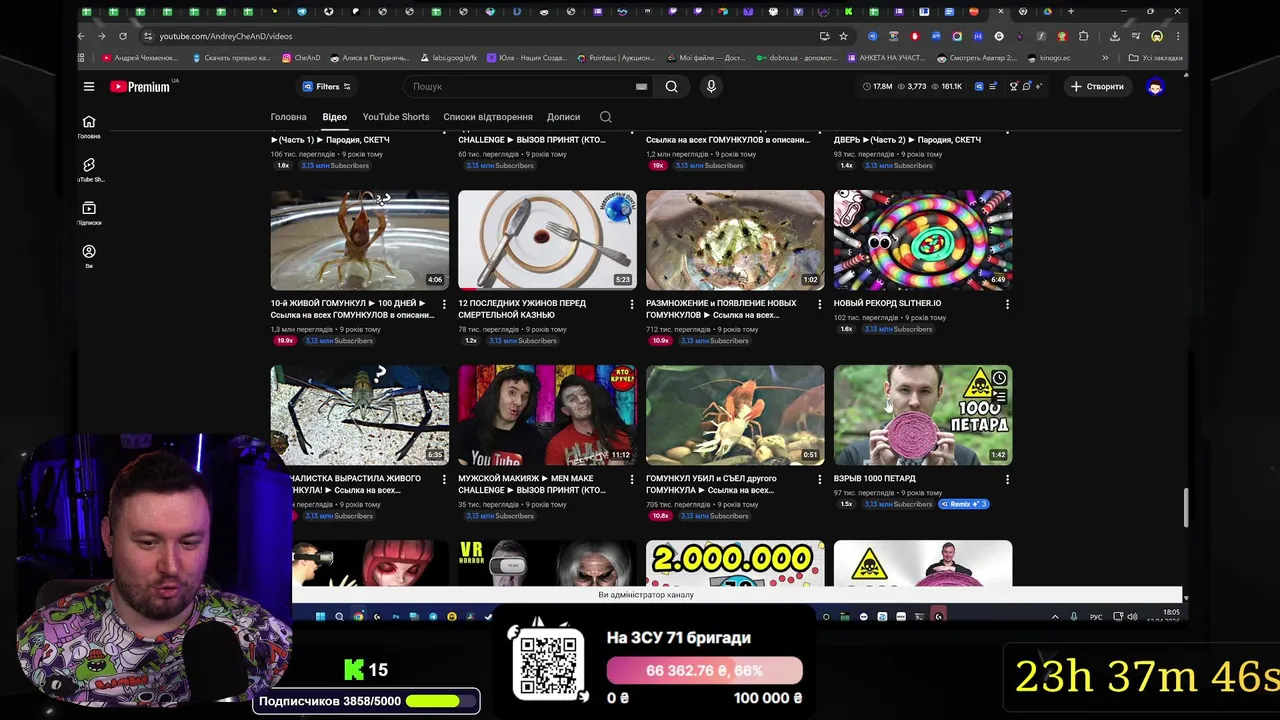Image resolution: width=1280 pixels, height=720 pixels.
Task: Open Підписки subscriptions in the sidebar
Action: click(89, 213)
